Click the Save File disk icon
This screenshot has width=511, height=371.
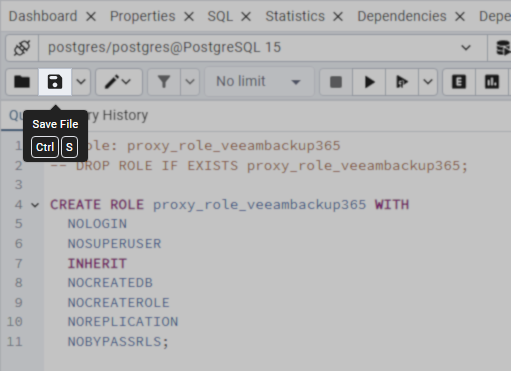click(55, 82)
